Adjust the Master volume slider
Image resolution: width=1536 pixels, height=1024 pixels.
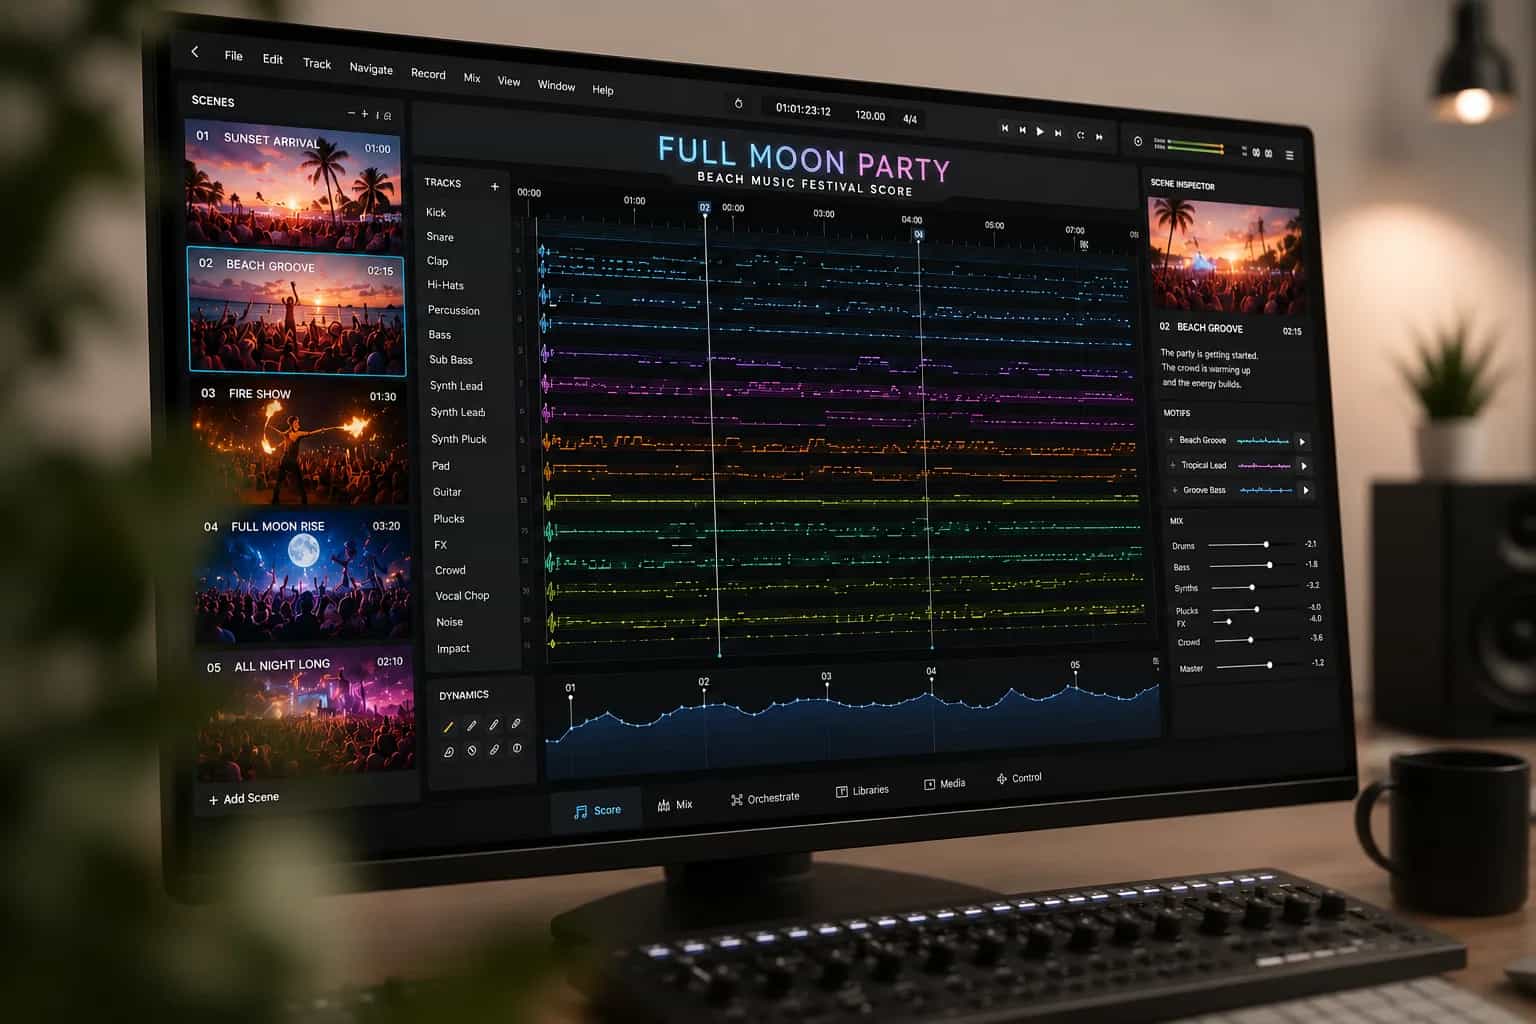[1245, 665]
